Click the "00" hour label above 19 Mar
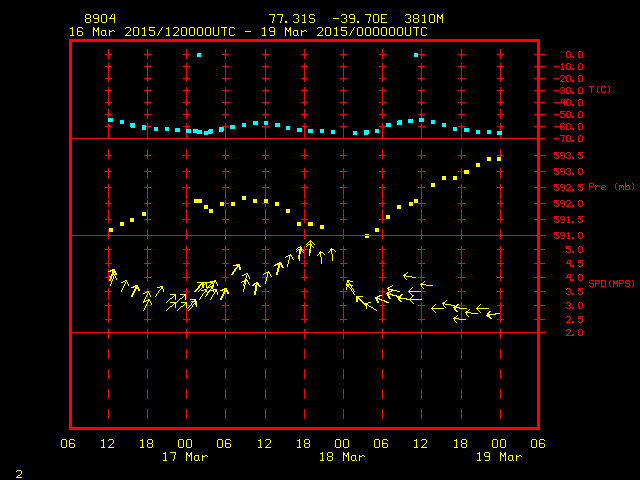 [499, 444]
